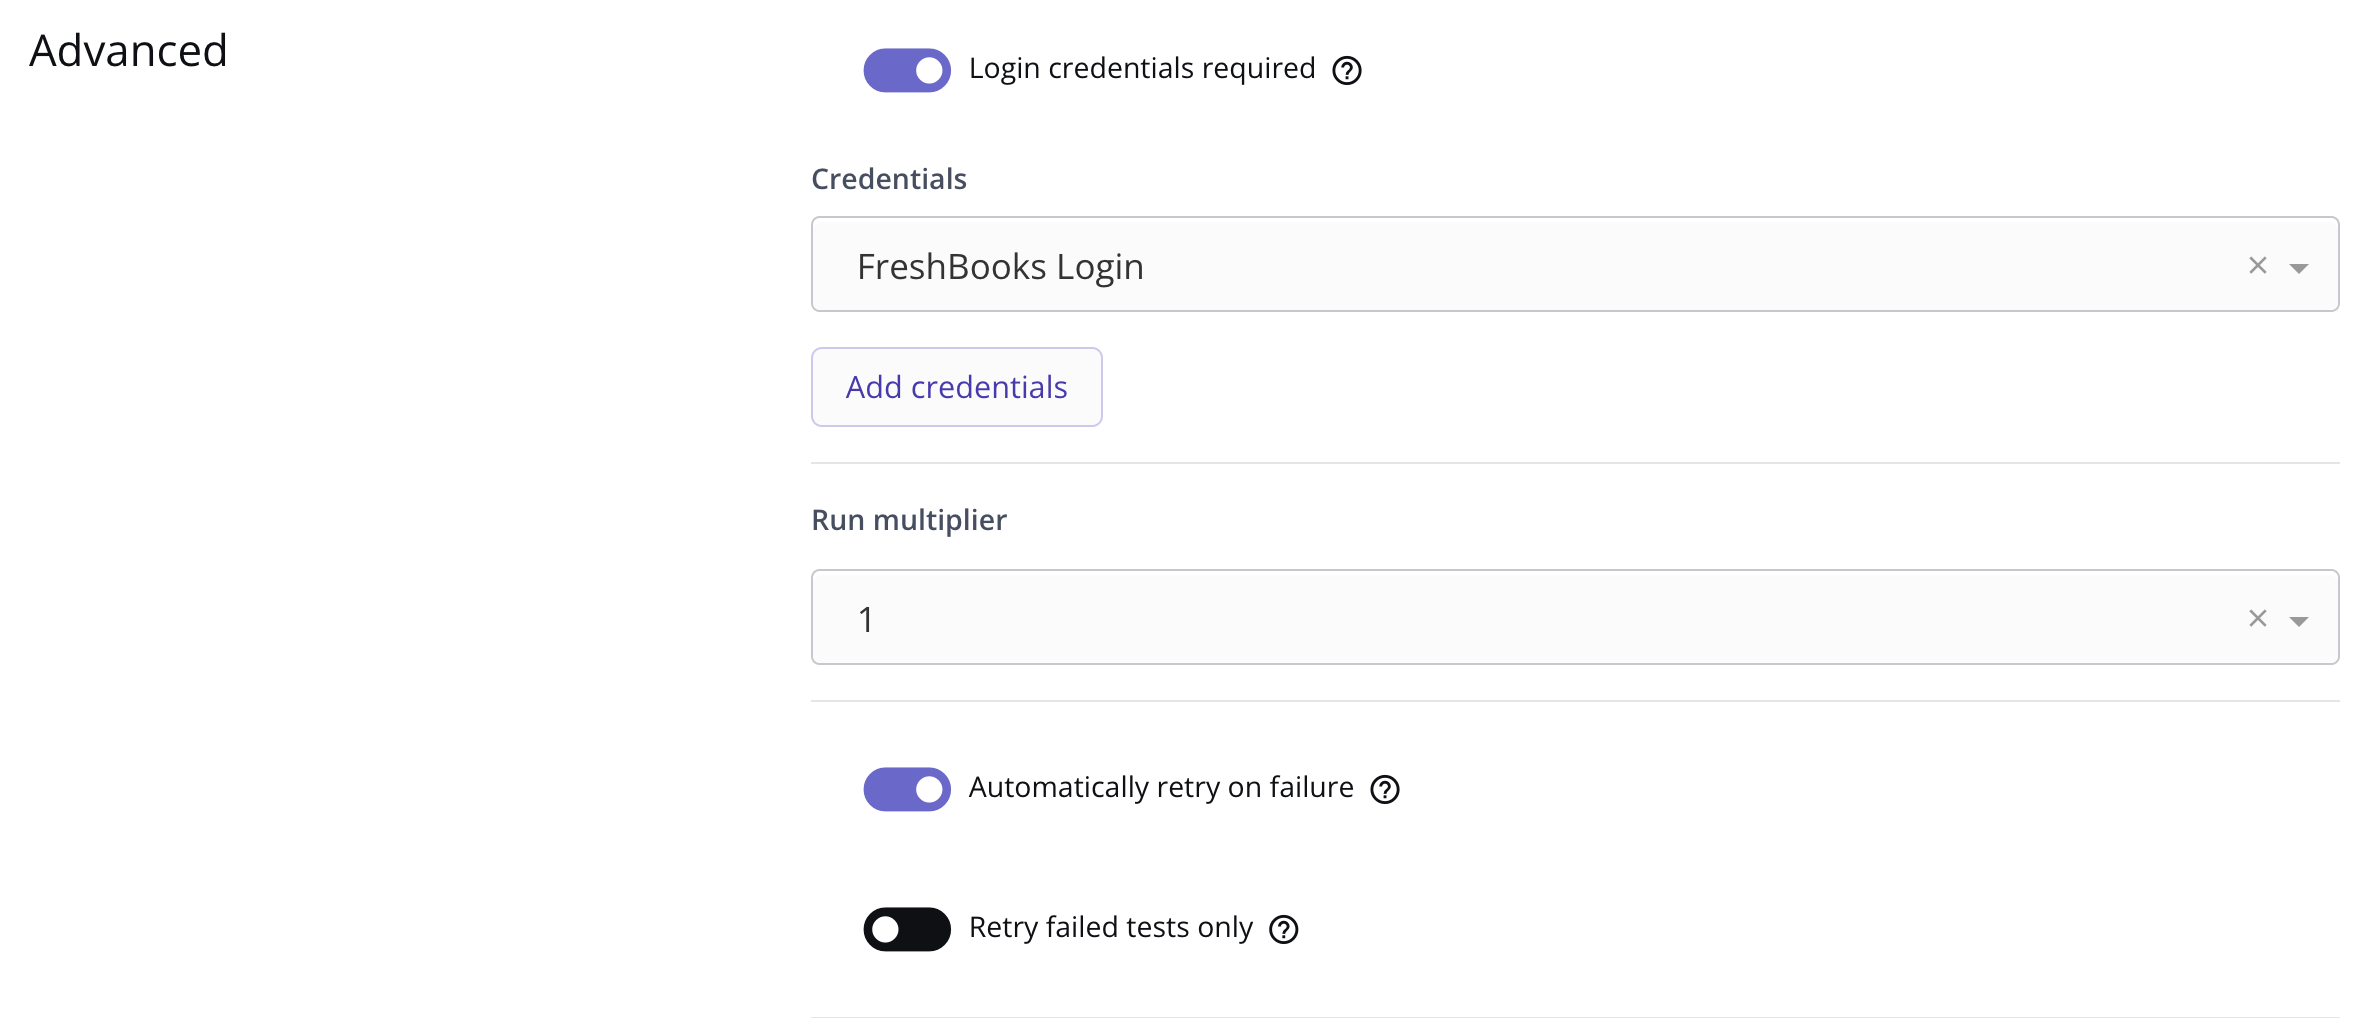The width and height of the screenshot is (2368, 1018).
Task: Click the Login credentials required label text
Action: click(x=1142, y=68)
